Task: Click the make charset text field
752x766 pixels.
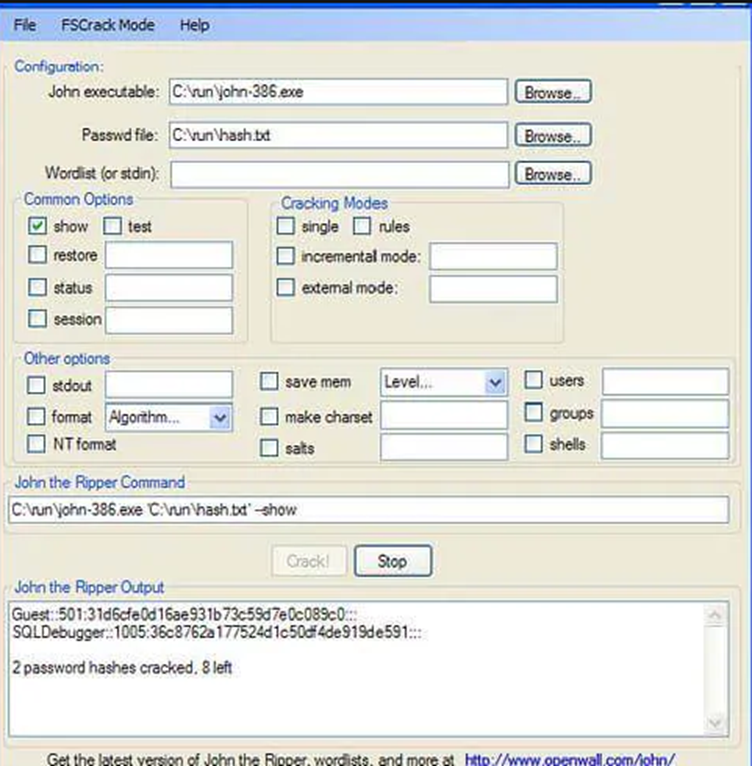Action: pos(444,415)
